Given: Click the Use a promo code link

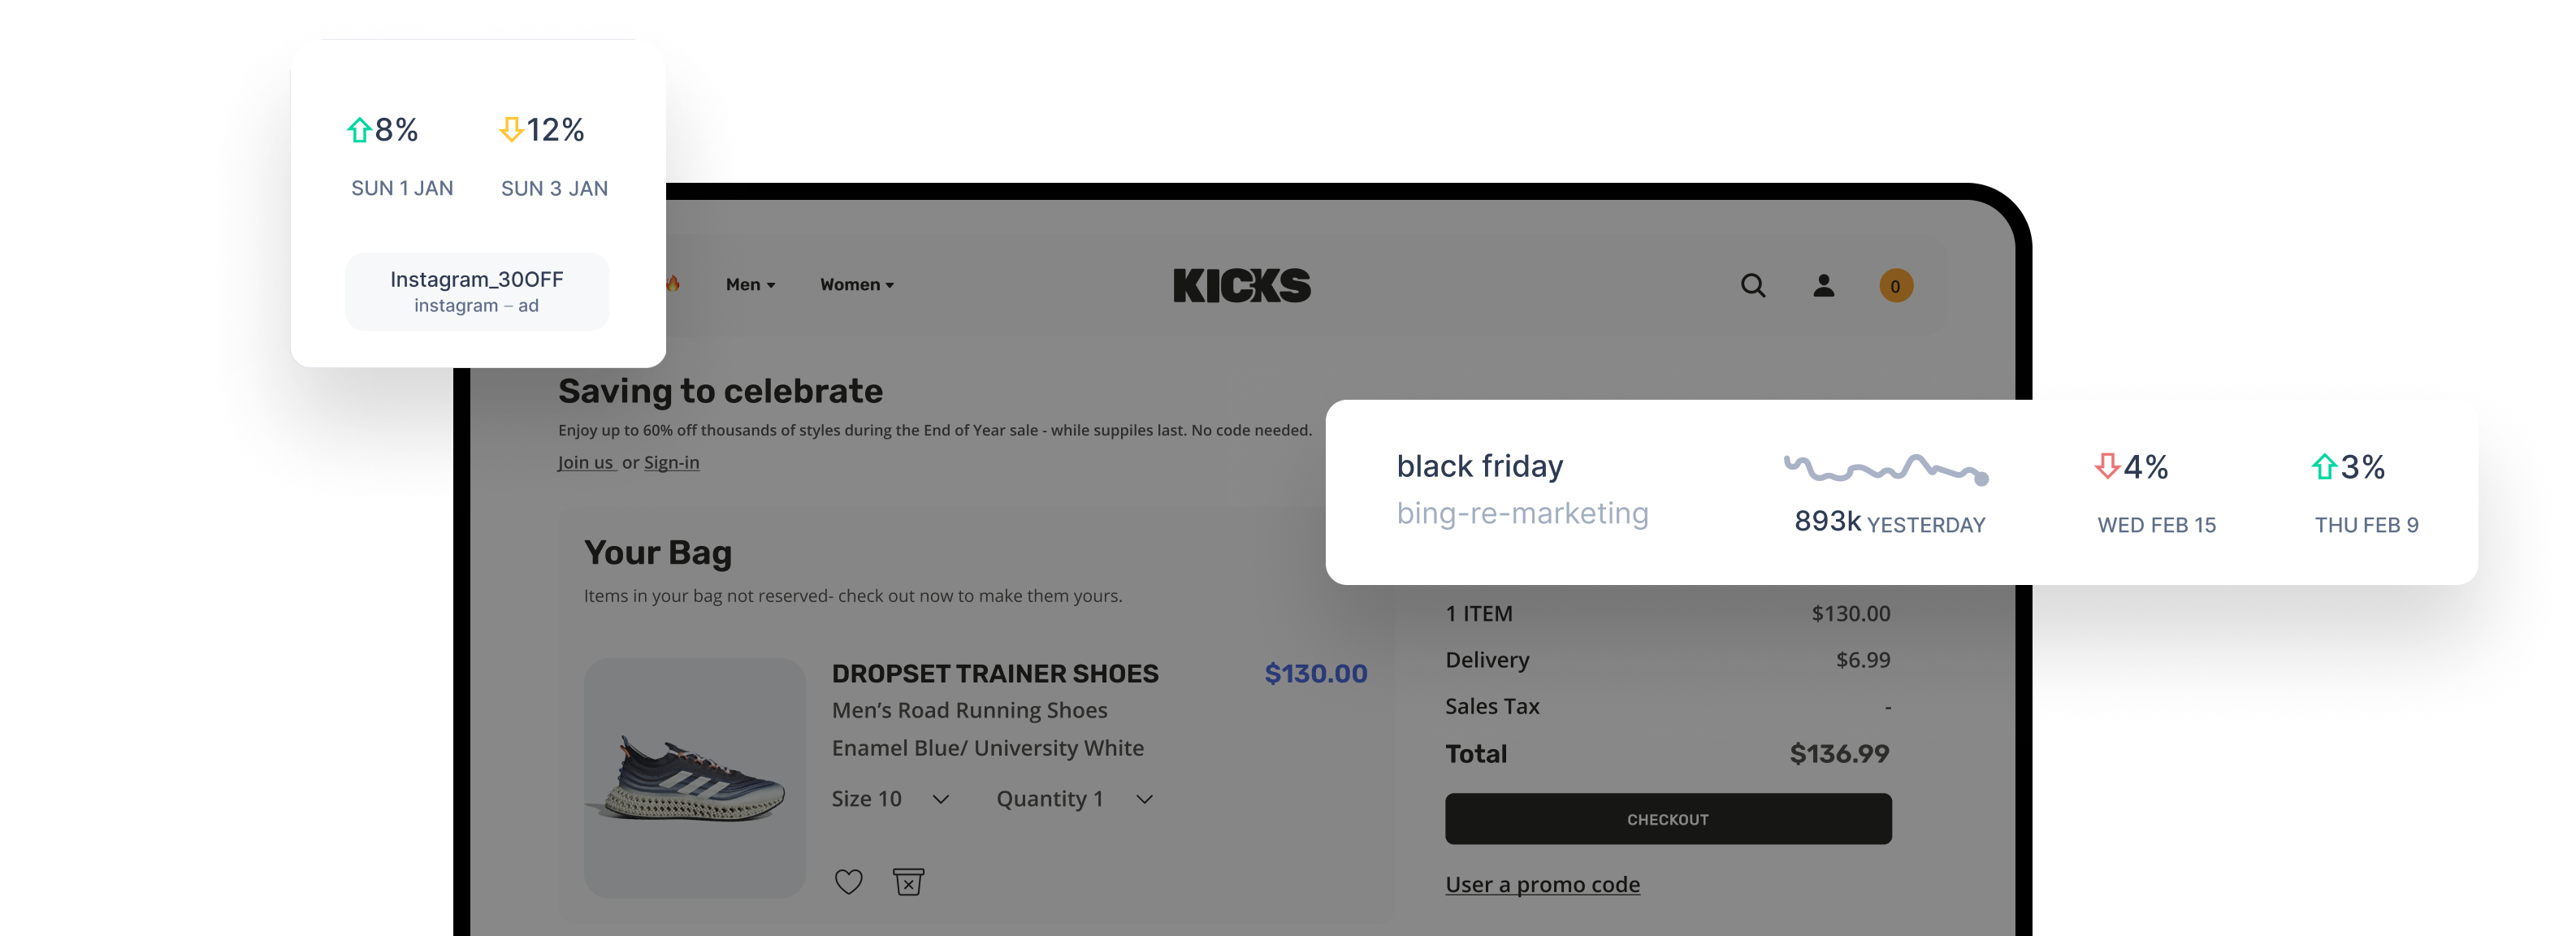Looking at the screenshot, I should pos(1542,884).
